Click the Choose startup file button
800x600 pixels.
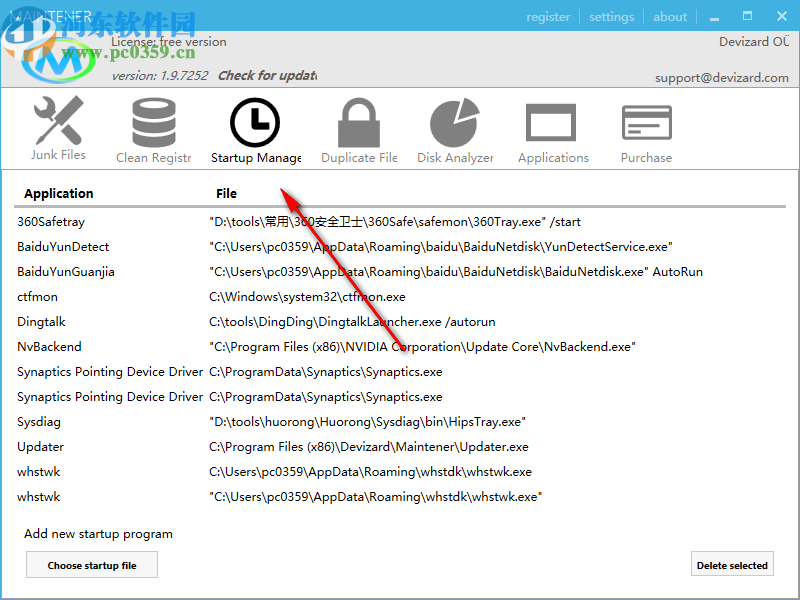point(92,565)
